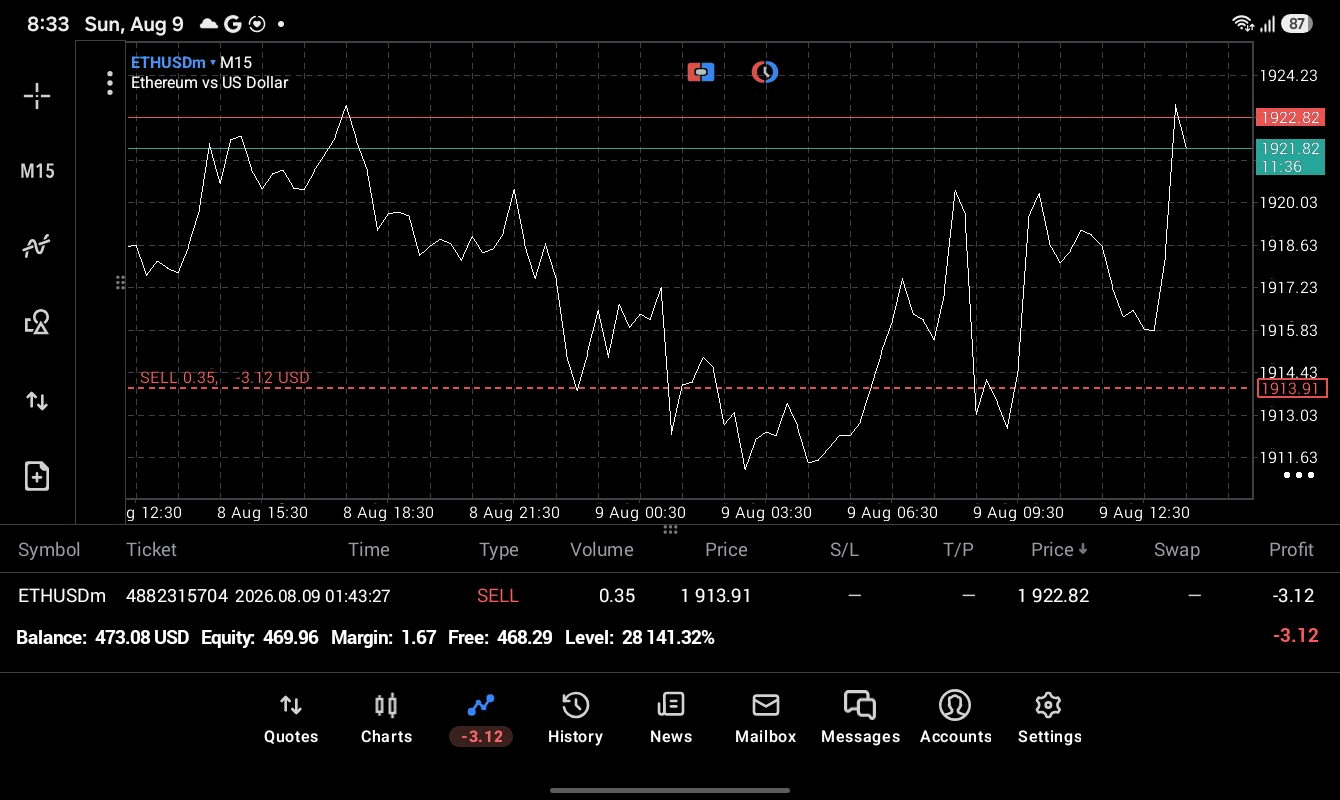Grab the chart-panel divider handle

(x=670, y=529)
